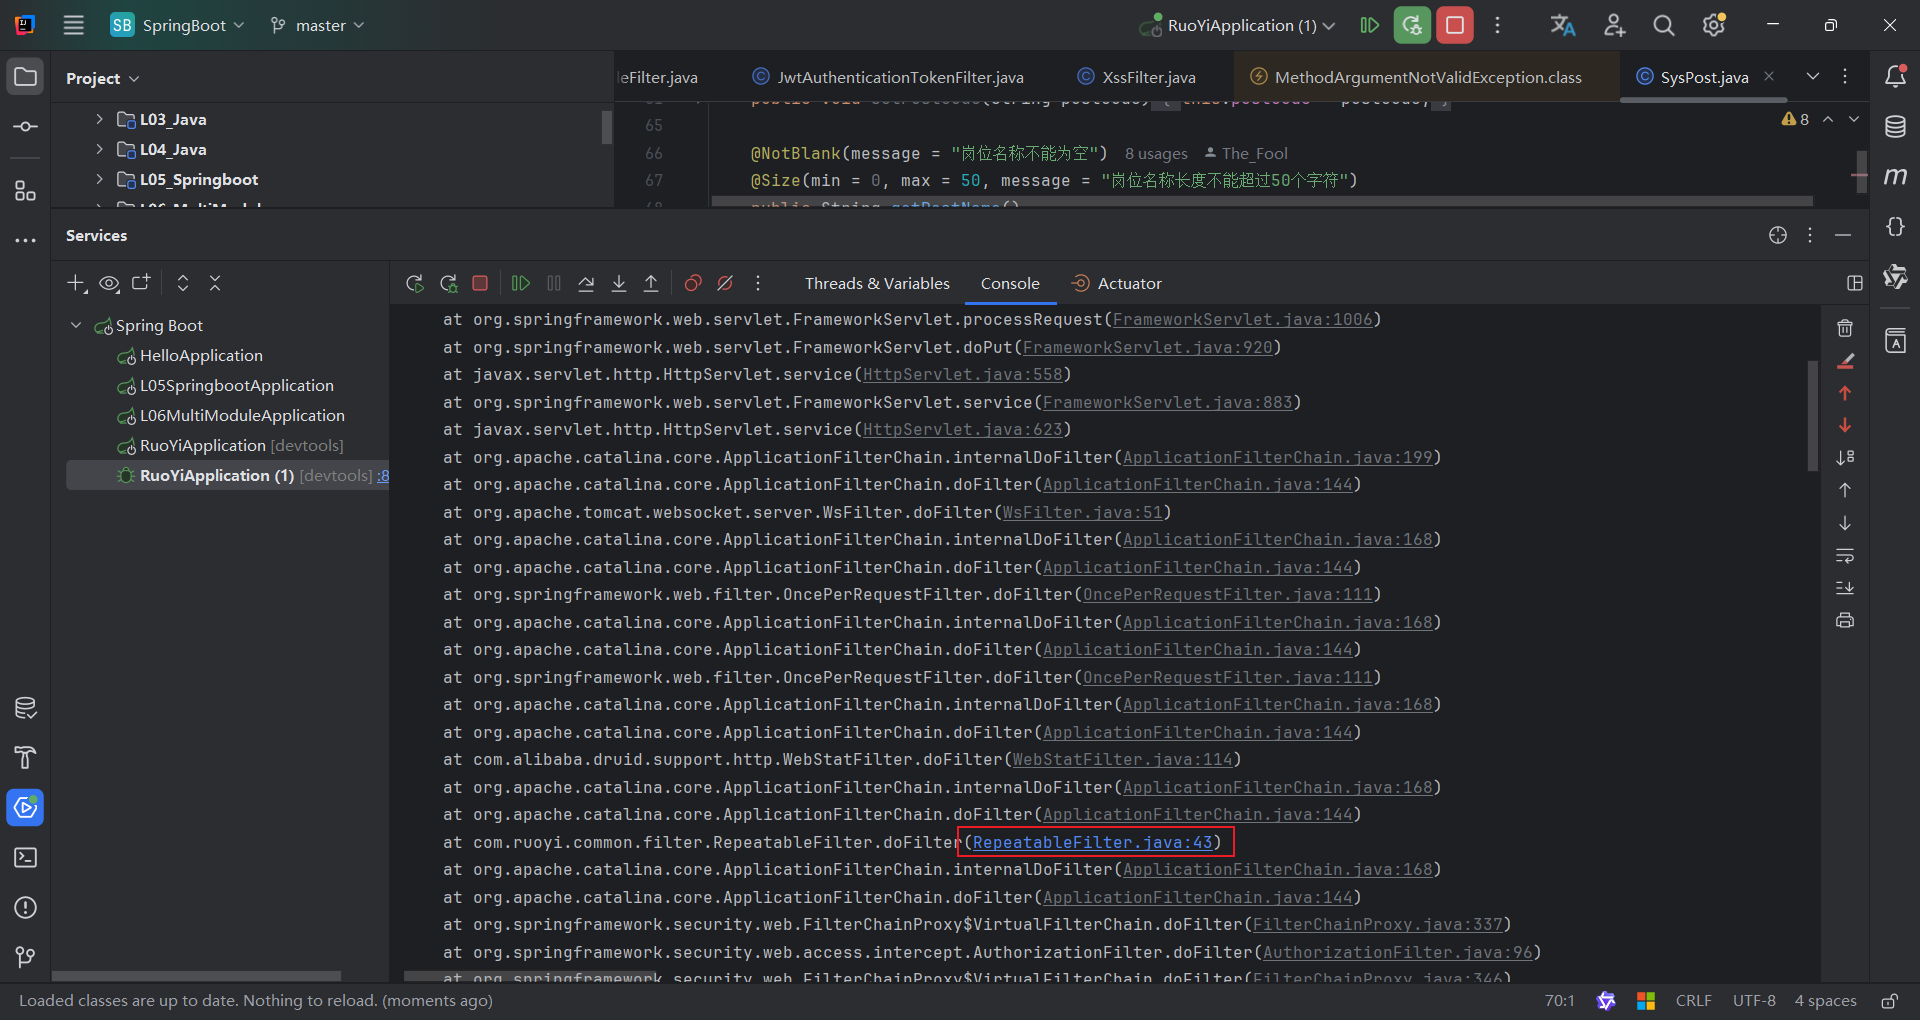The width and height of the screenshot is (1920, 1020).
Task: Open FilterChainProxy.java:337 link
Action: pyautogui.click(x=1377, y=925)
